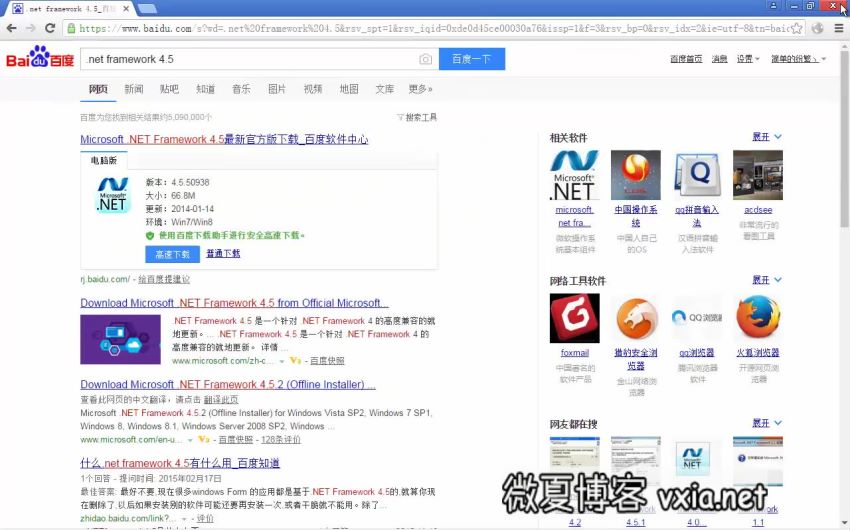The image size is (850, 530).
Task: Go forward using the browser forward arrow
Action: (x=31, y=28)
